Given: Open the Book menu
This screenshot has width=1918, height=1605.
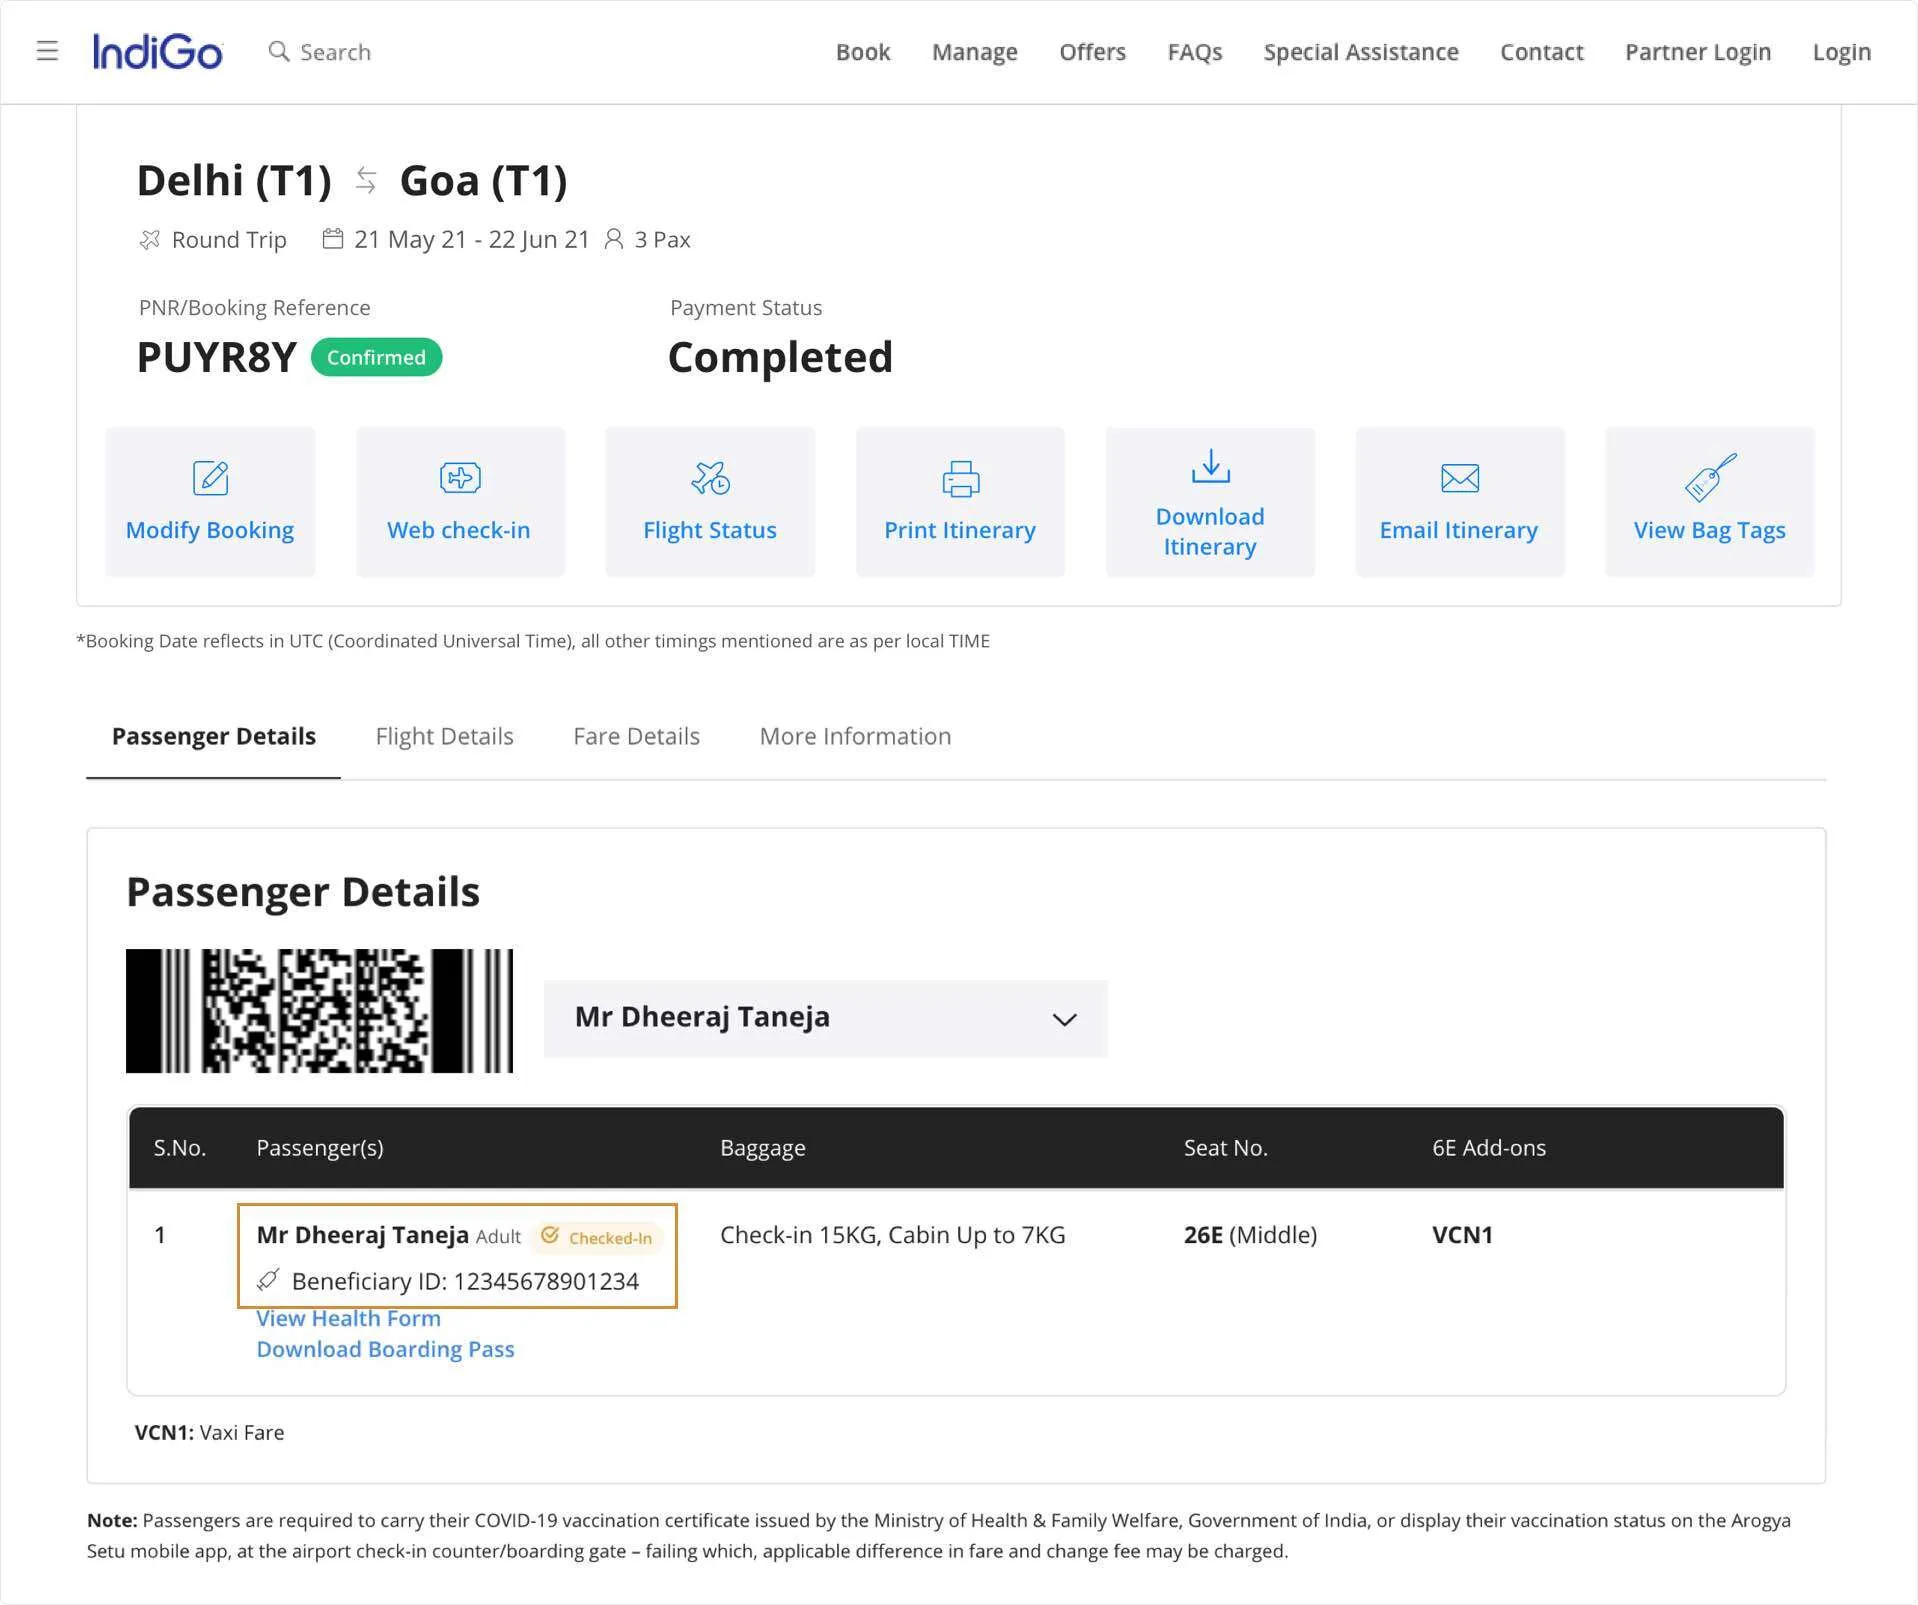Looking at the screenshot, I should coord(863,52).
